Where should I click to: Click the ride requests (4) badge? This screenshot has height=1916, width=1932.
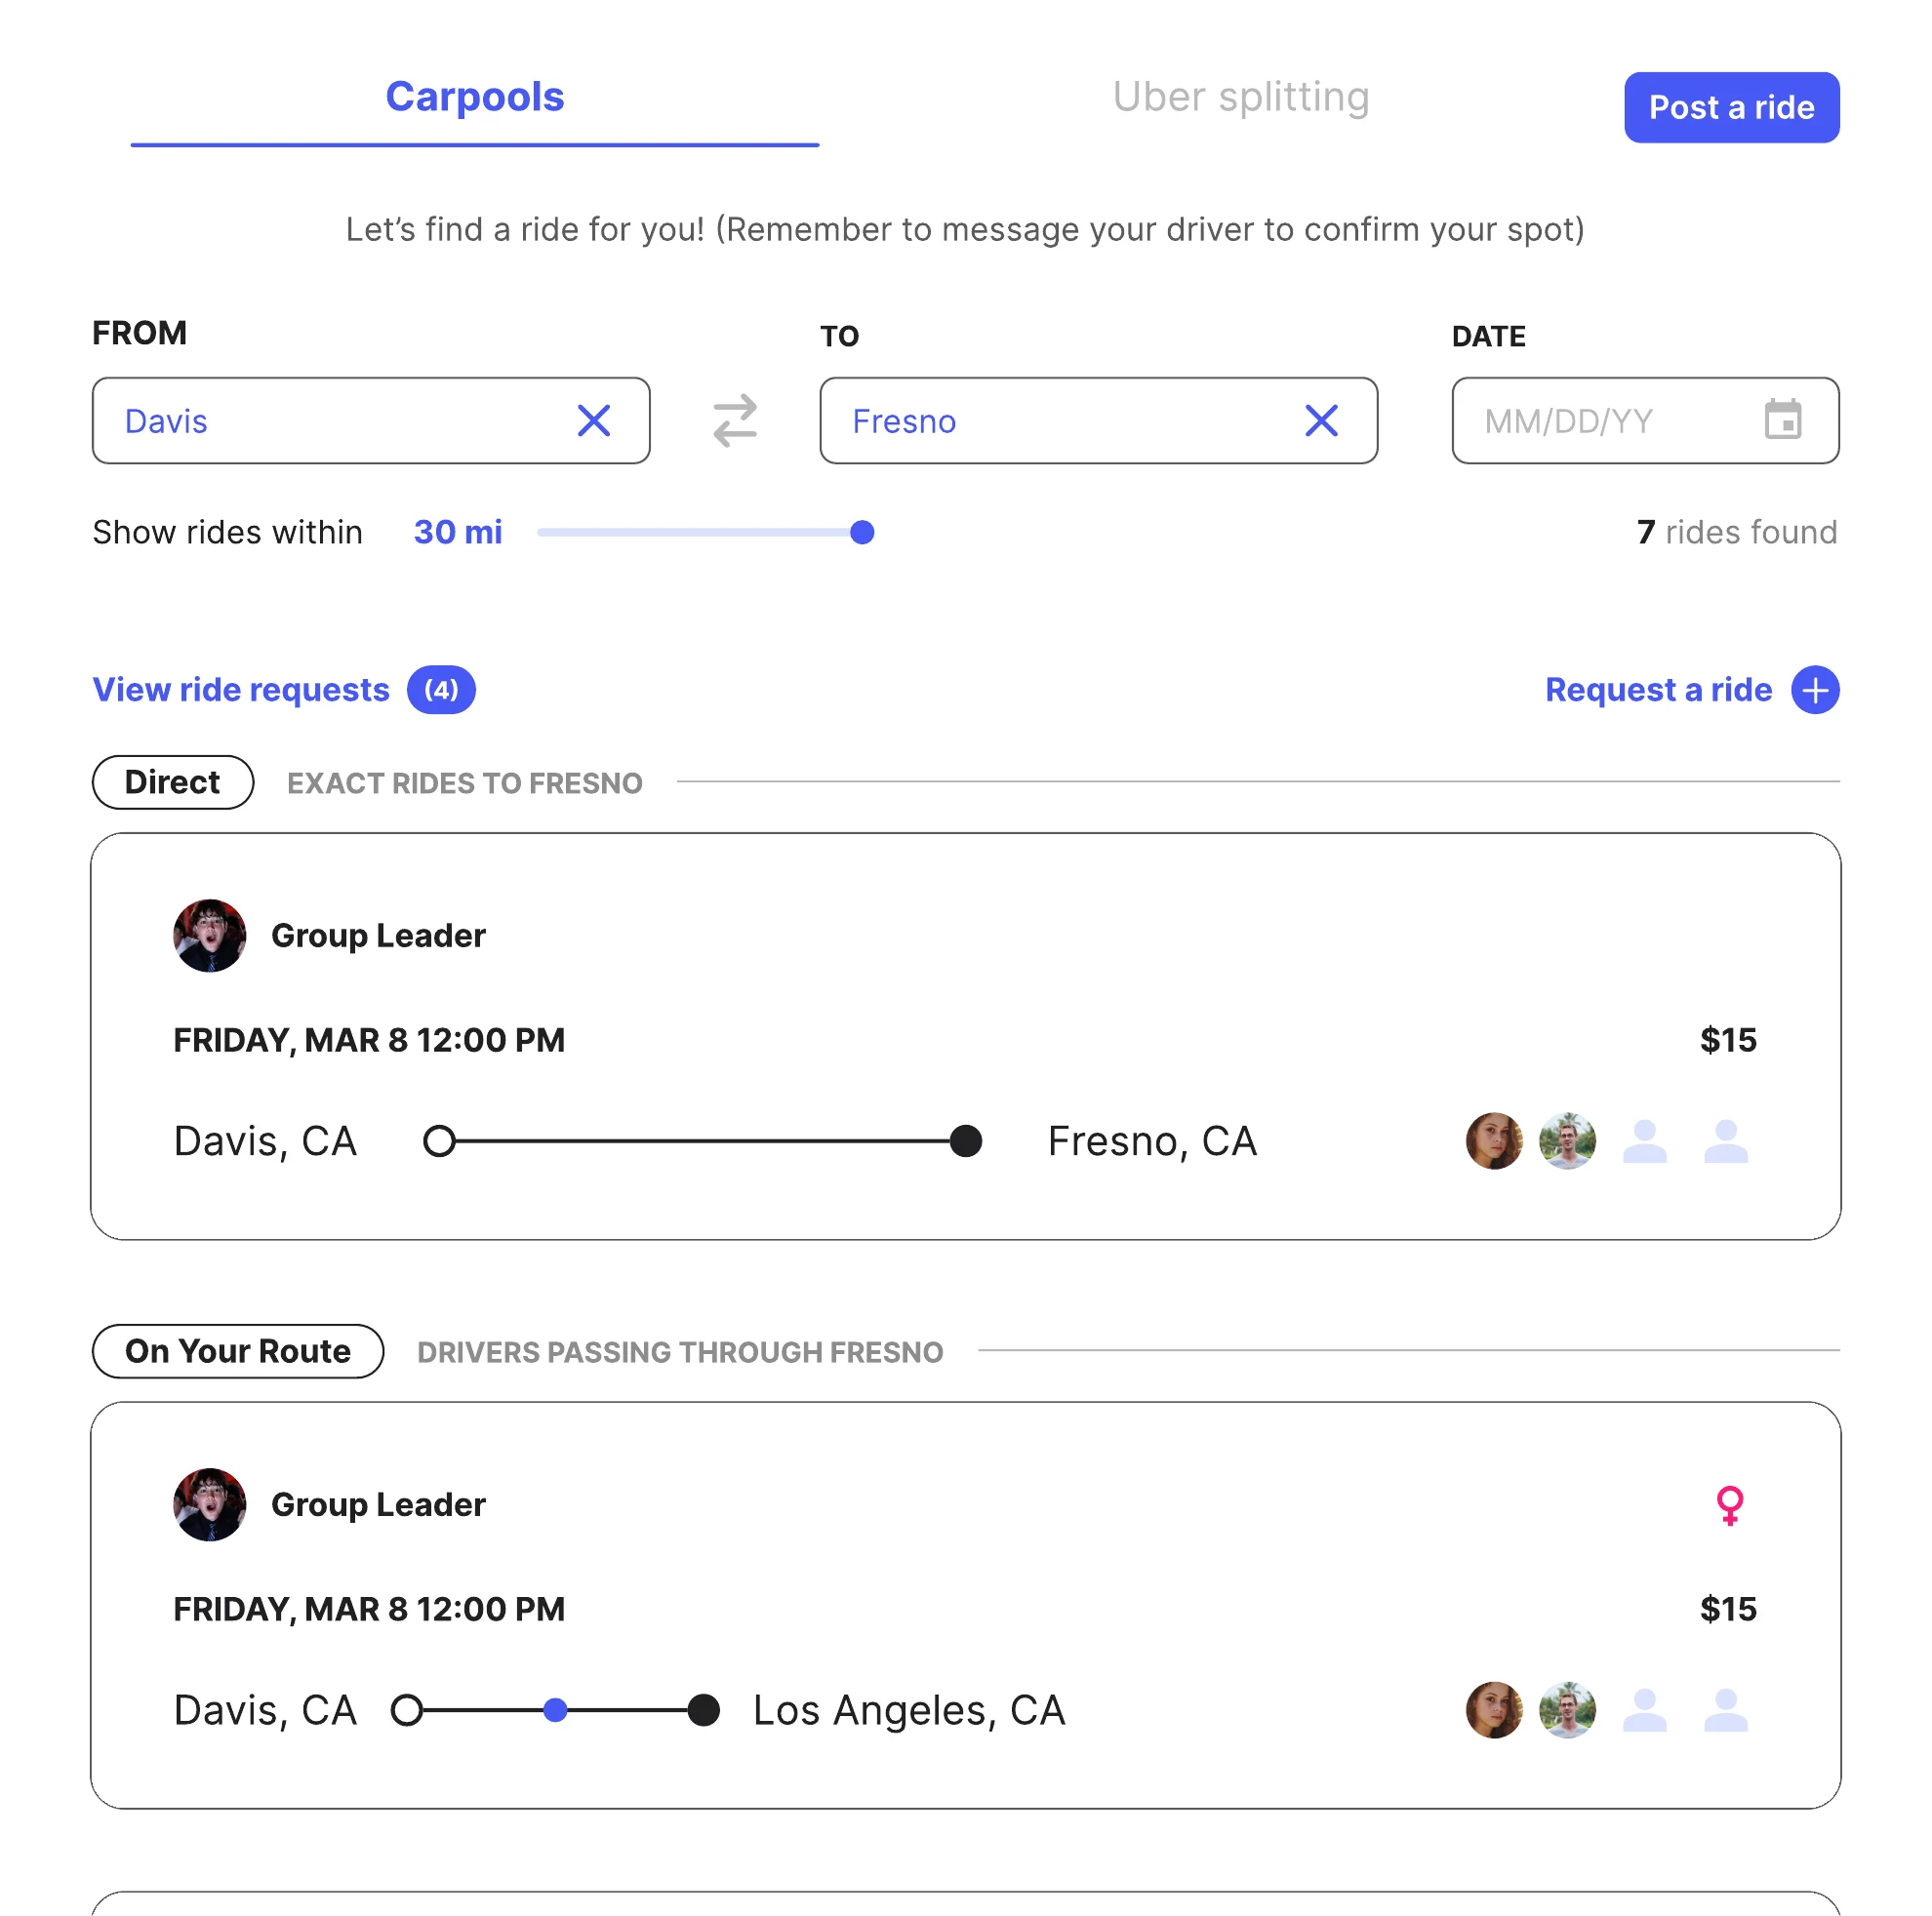441,690
